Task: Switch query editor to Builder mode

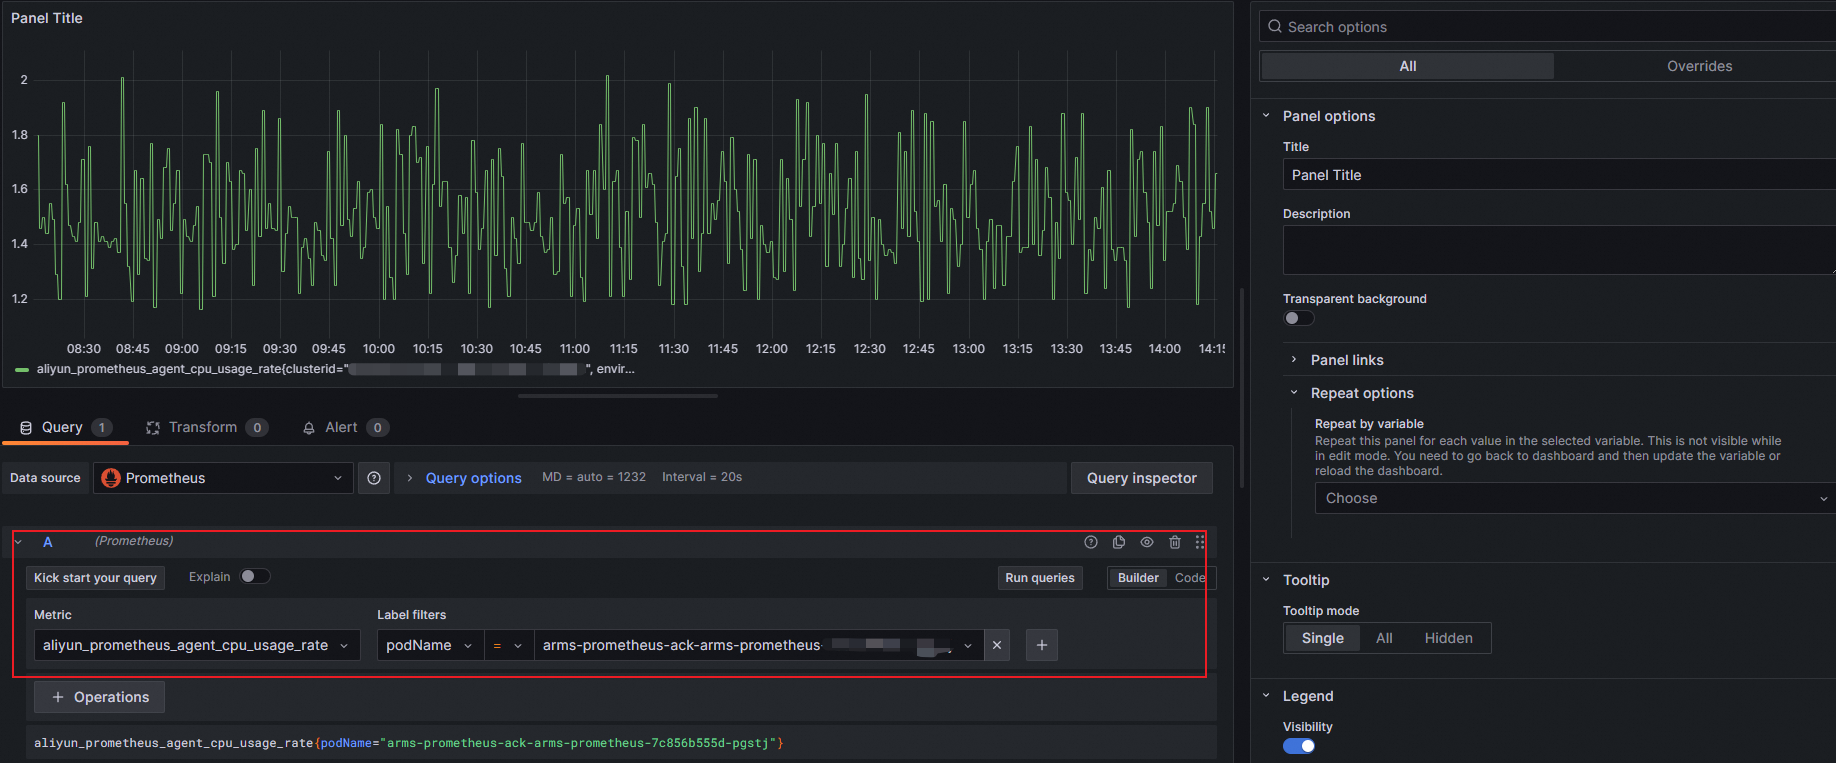Action: tap(1138, 578)
